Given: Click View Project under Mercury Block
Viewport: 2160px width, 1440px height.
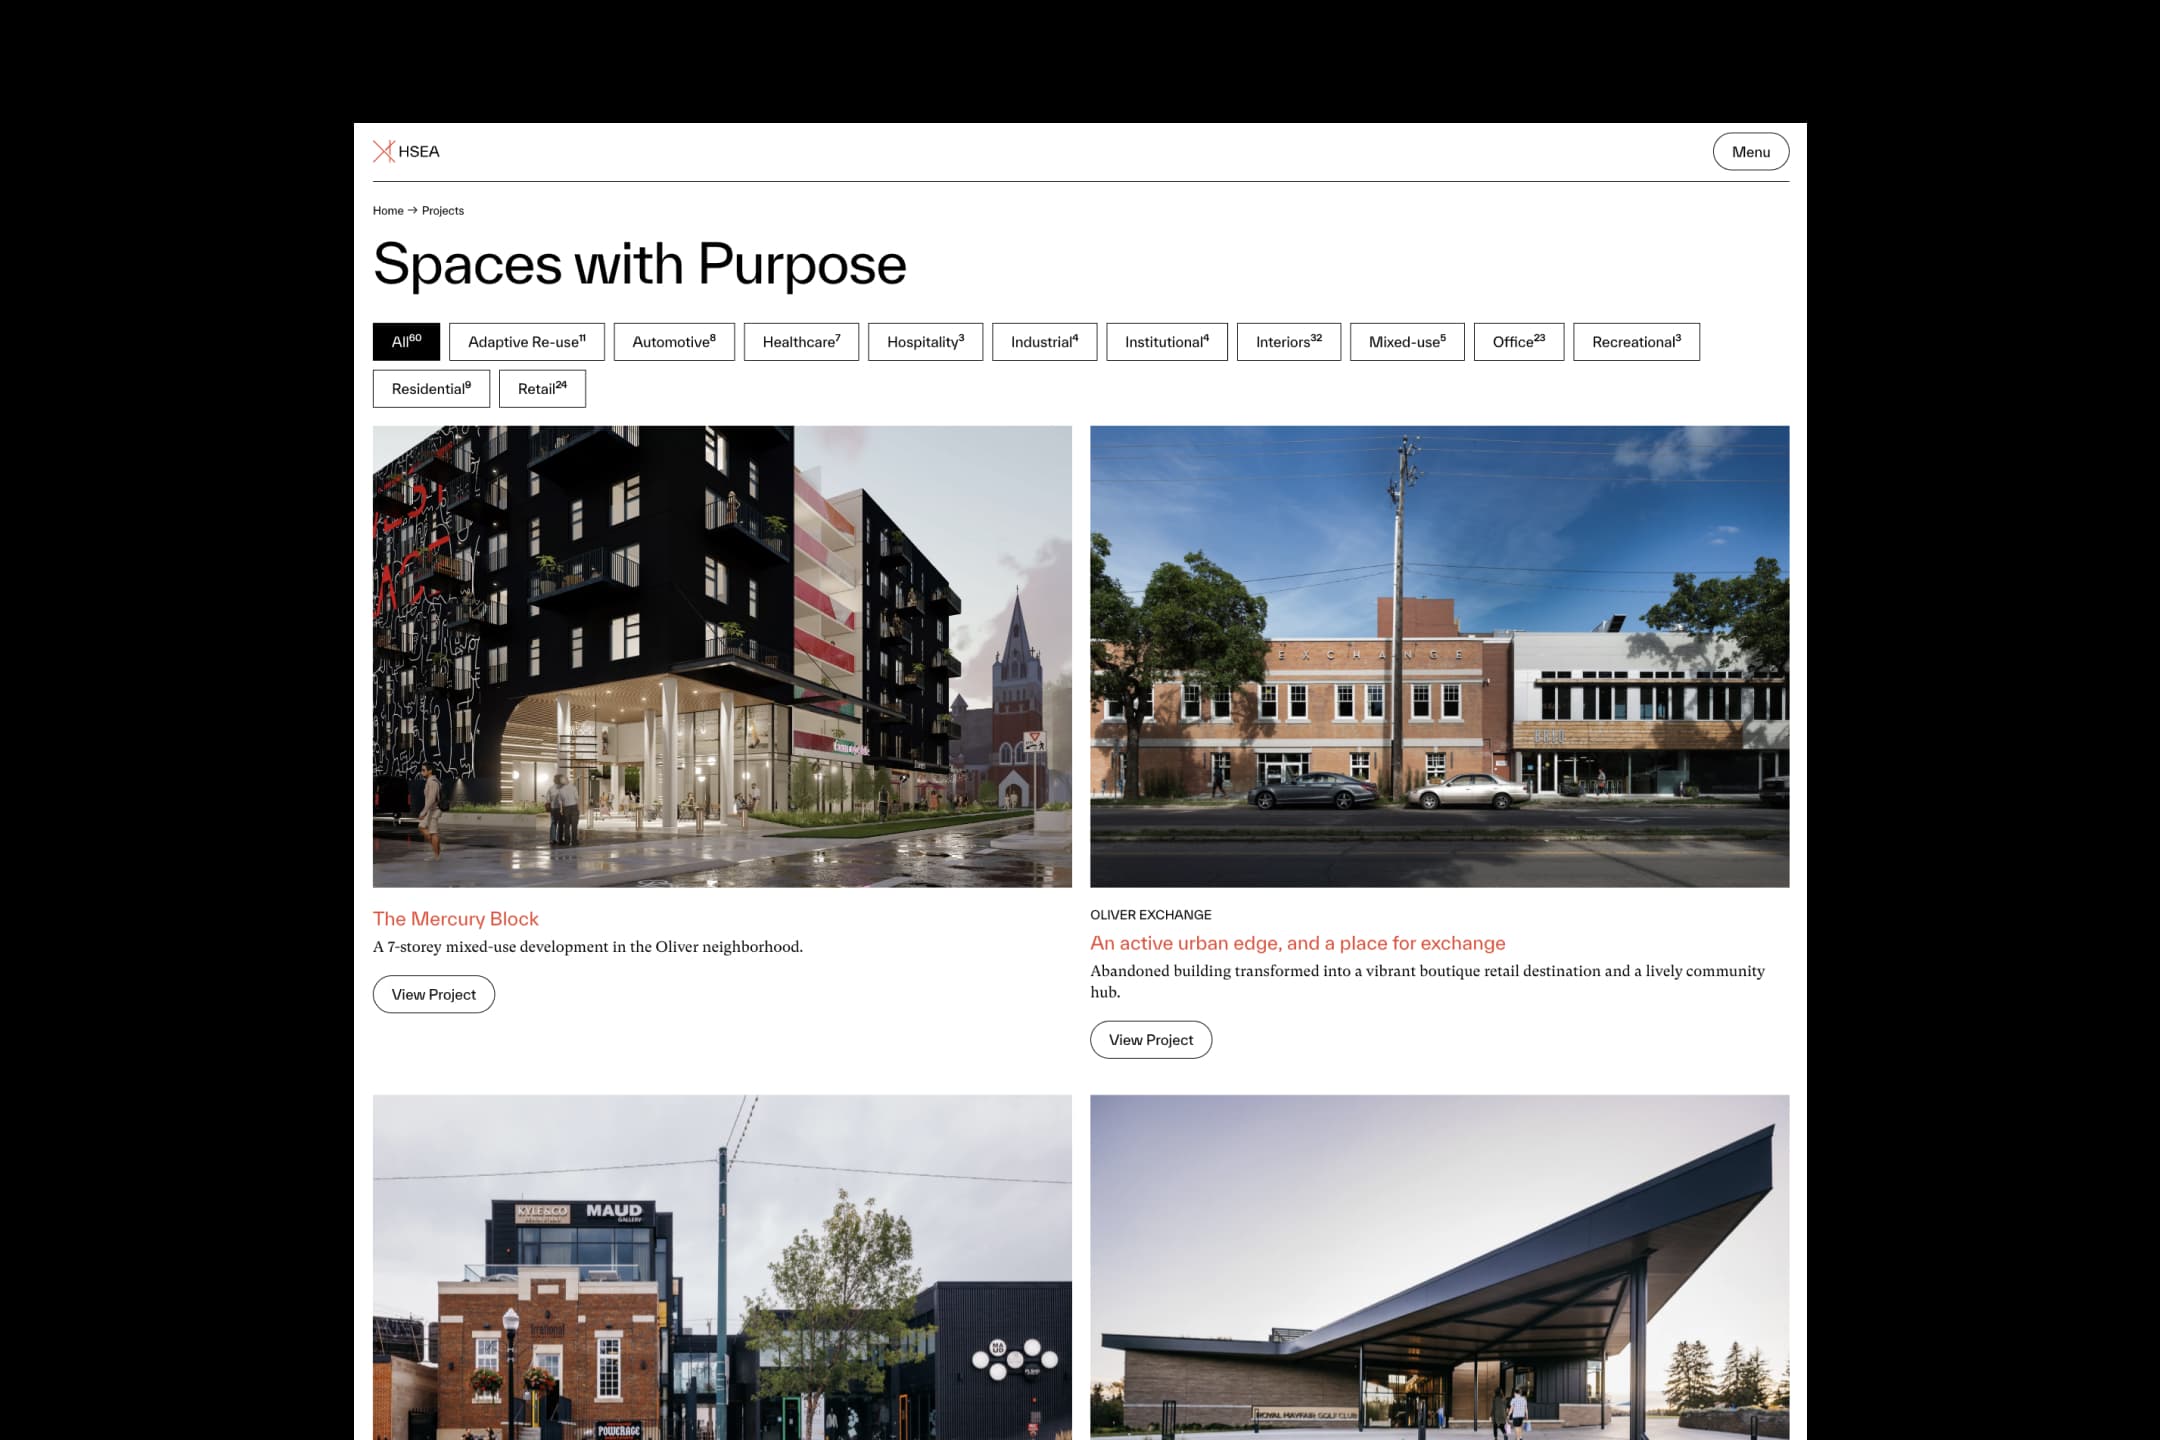Looking at the screenshot, I should click(x=434, y=994).
